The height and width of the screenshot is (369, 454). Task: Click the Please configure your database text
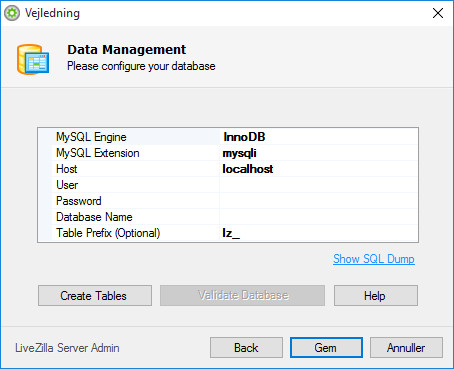tap(141, 66)
